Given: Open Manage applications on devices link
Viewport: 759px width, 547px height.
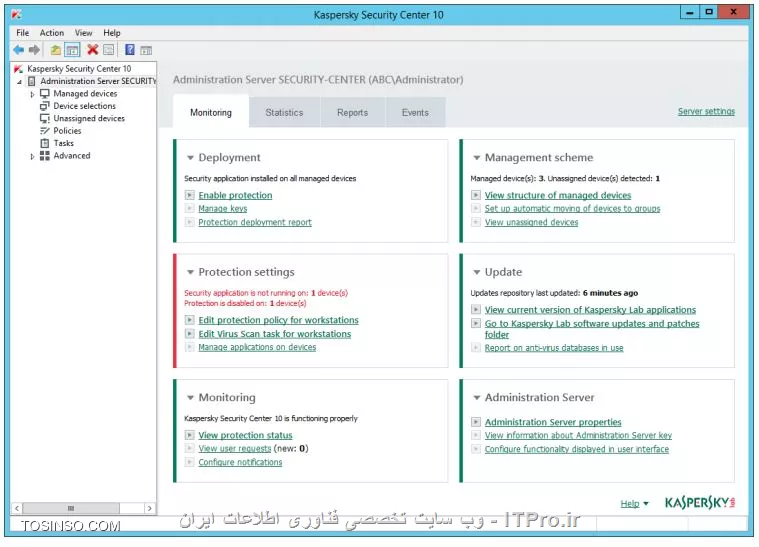Looking at the screenshot, I should (x=257, y=347).
